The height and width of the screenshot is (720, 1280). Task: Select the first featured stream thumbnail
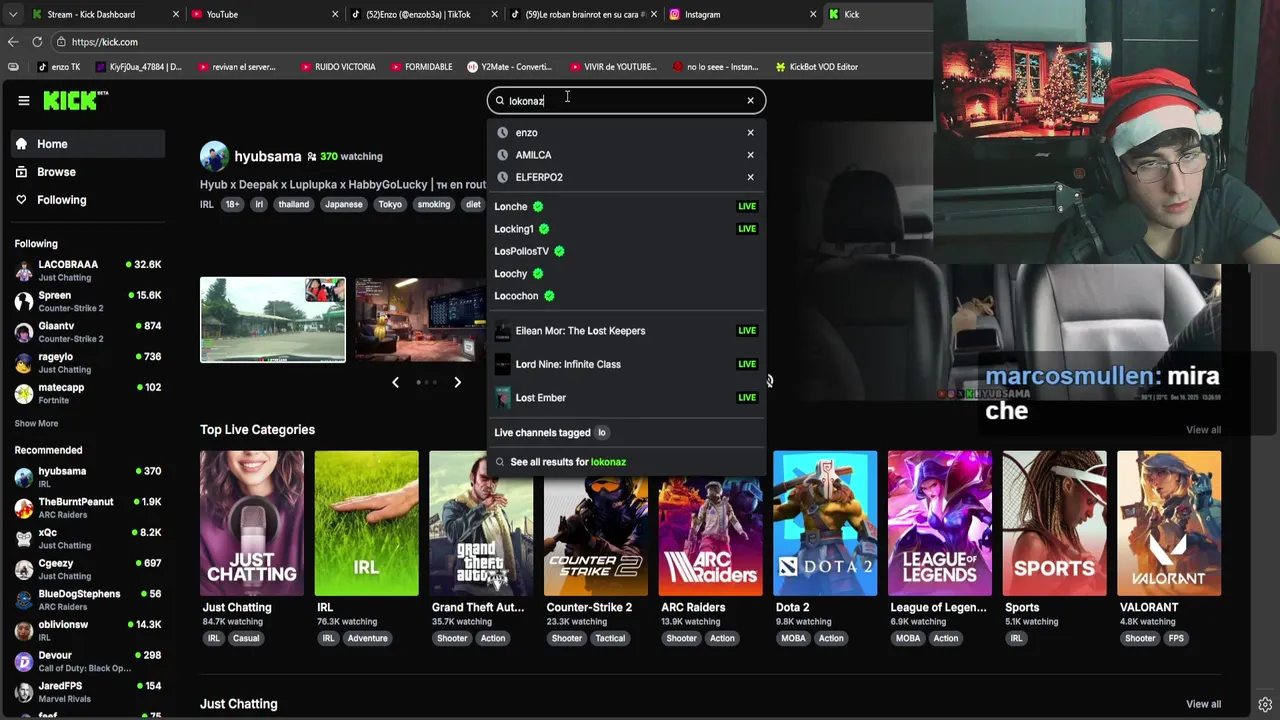(x=273, y=320)
